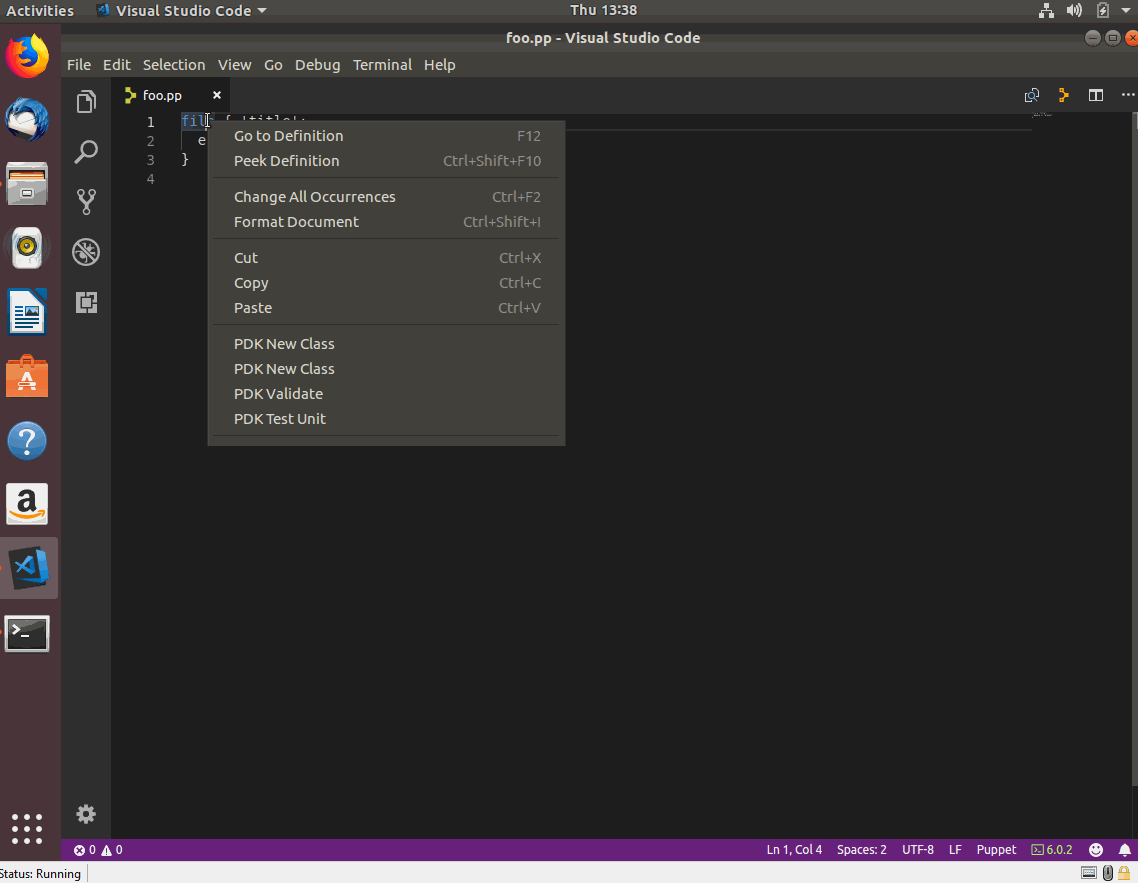Open the Help menu

(x=439, y=65)
